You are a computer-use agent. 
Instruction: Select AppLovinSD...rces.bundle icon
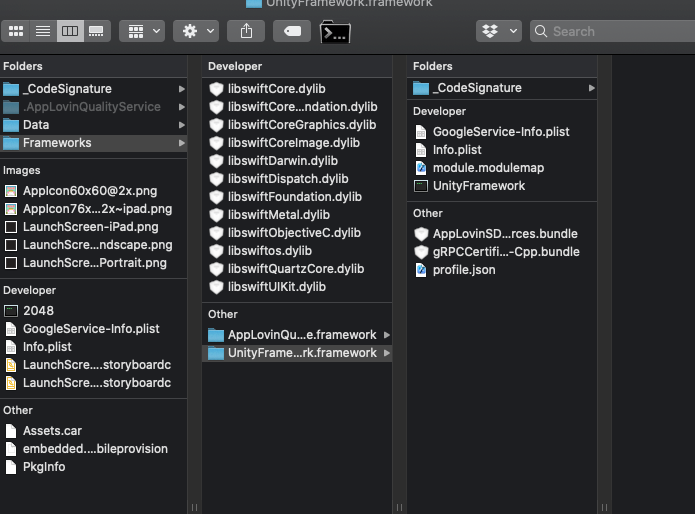pyautogui.click(x=421, y=234)
